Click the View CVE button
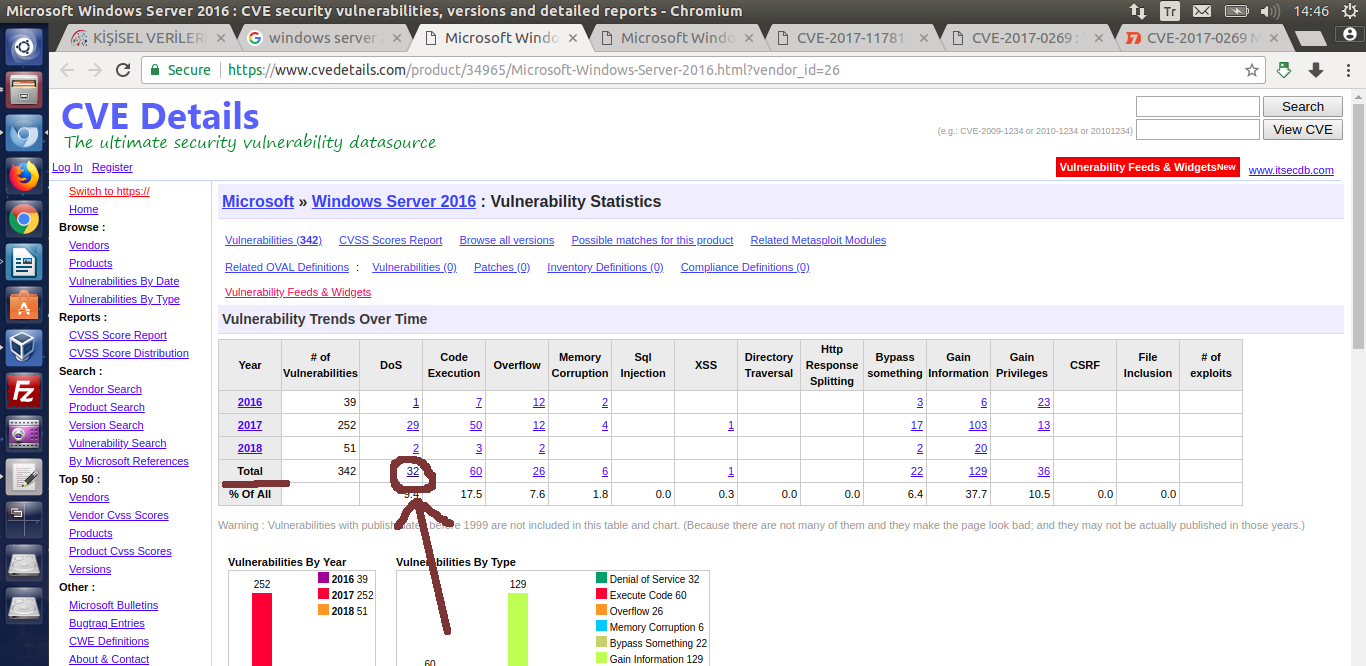The height and width of the screenshot is (666, 1366). coord(1302,130)
